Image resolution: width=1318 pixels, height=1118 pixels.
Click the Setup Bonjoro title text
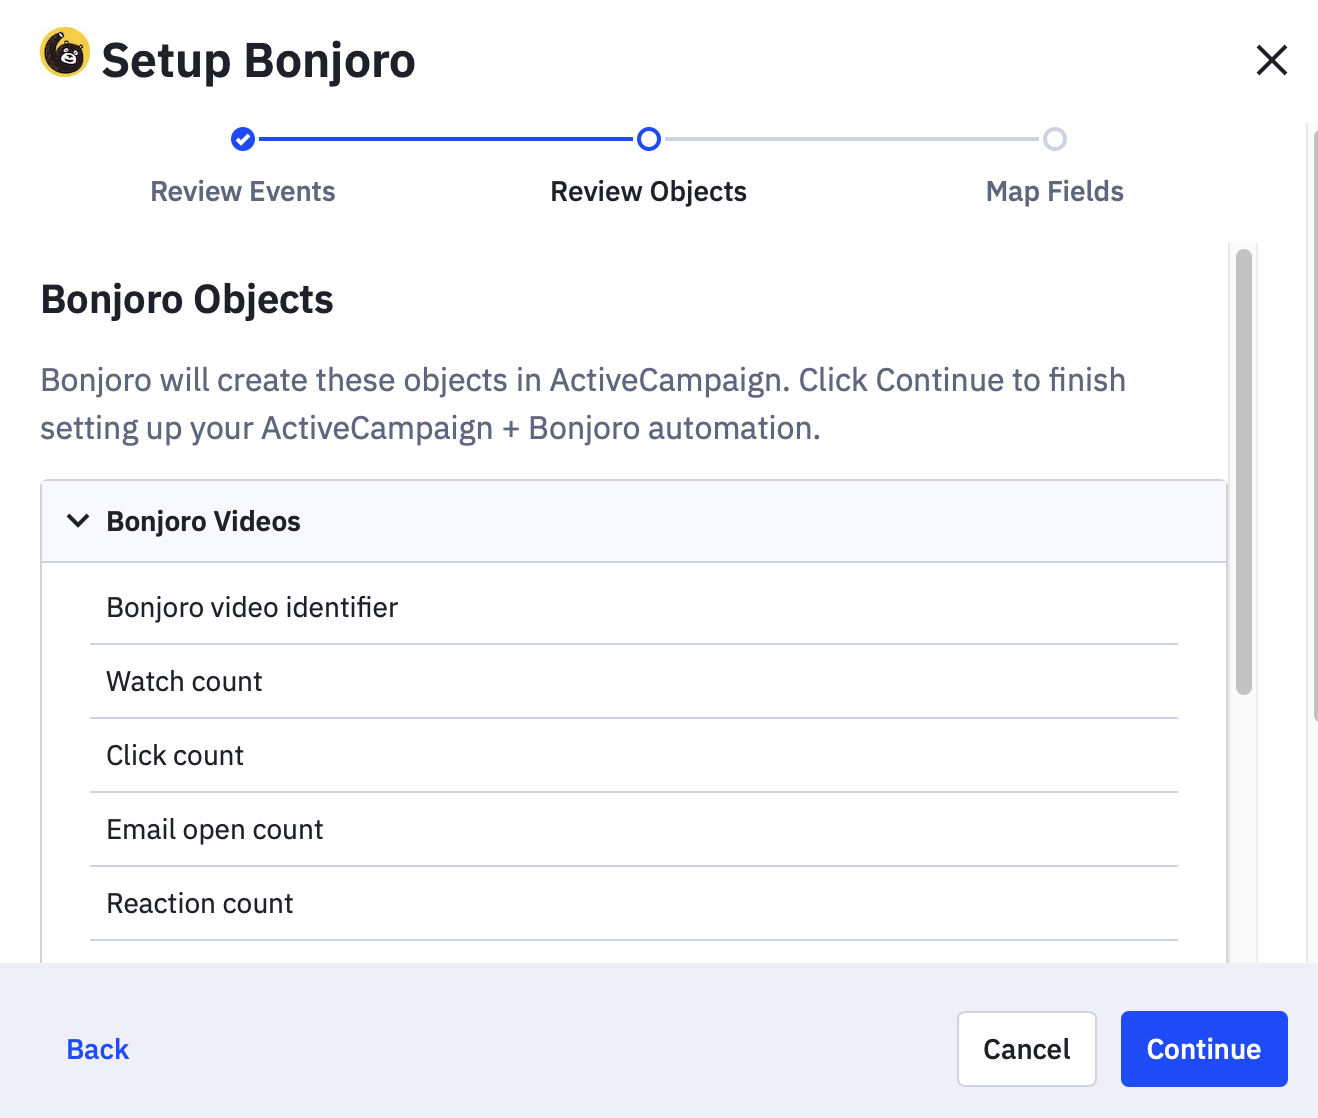[258, 61]
